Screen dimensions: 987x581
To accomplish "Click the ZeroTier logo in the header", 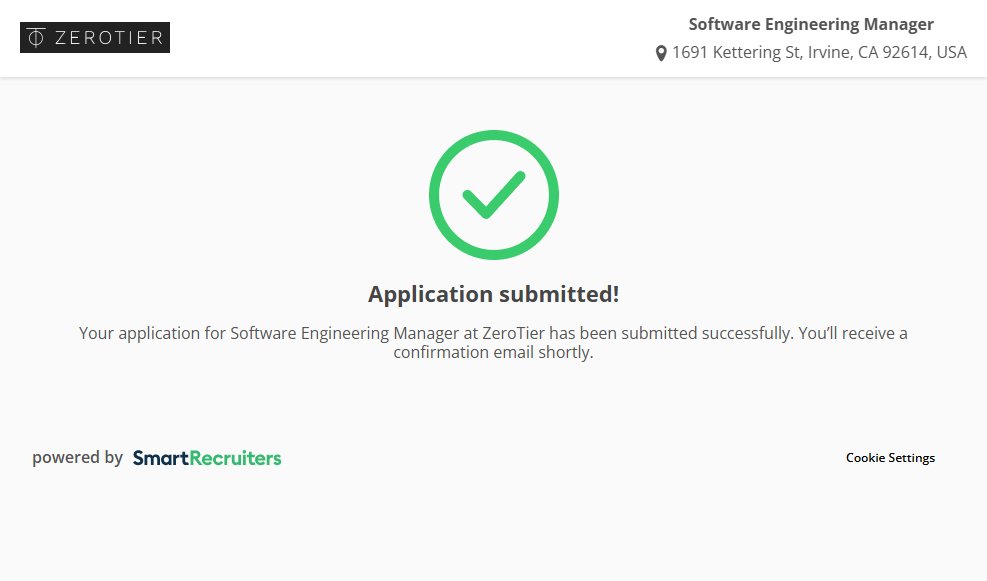I will 95,38.
